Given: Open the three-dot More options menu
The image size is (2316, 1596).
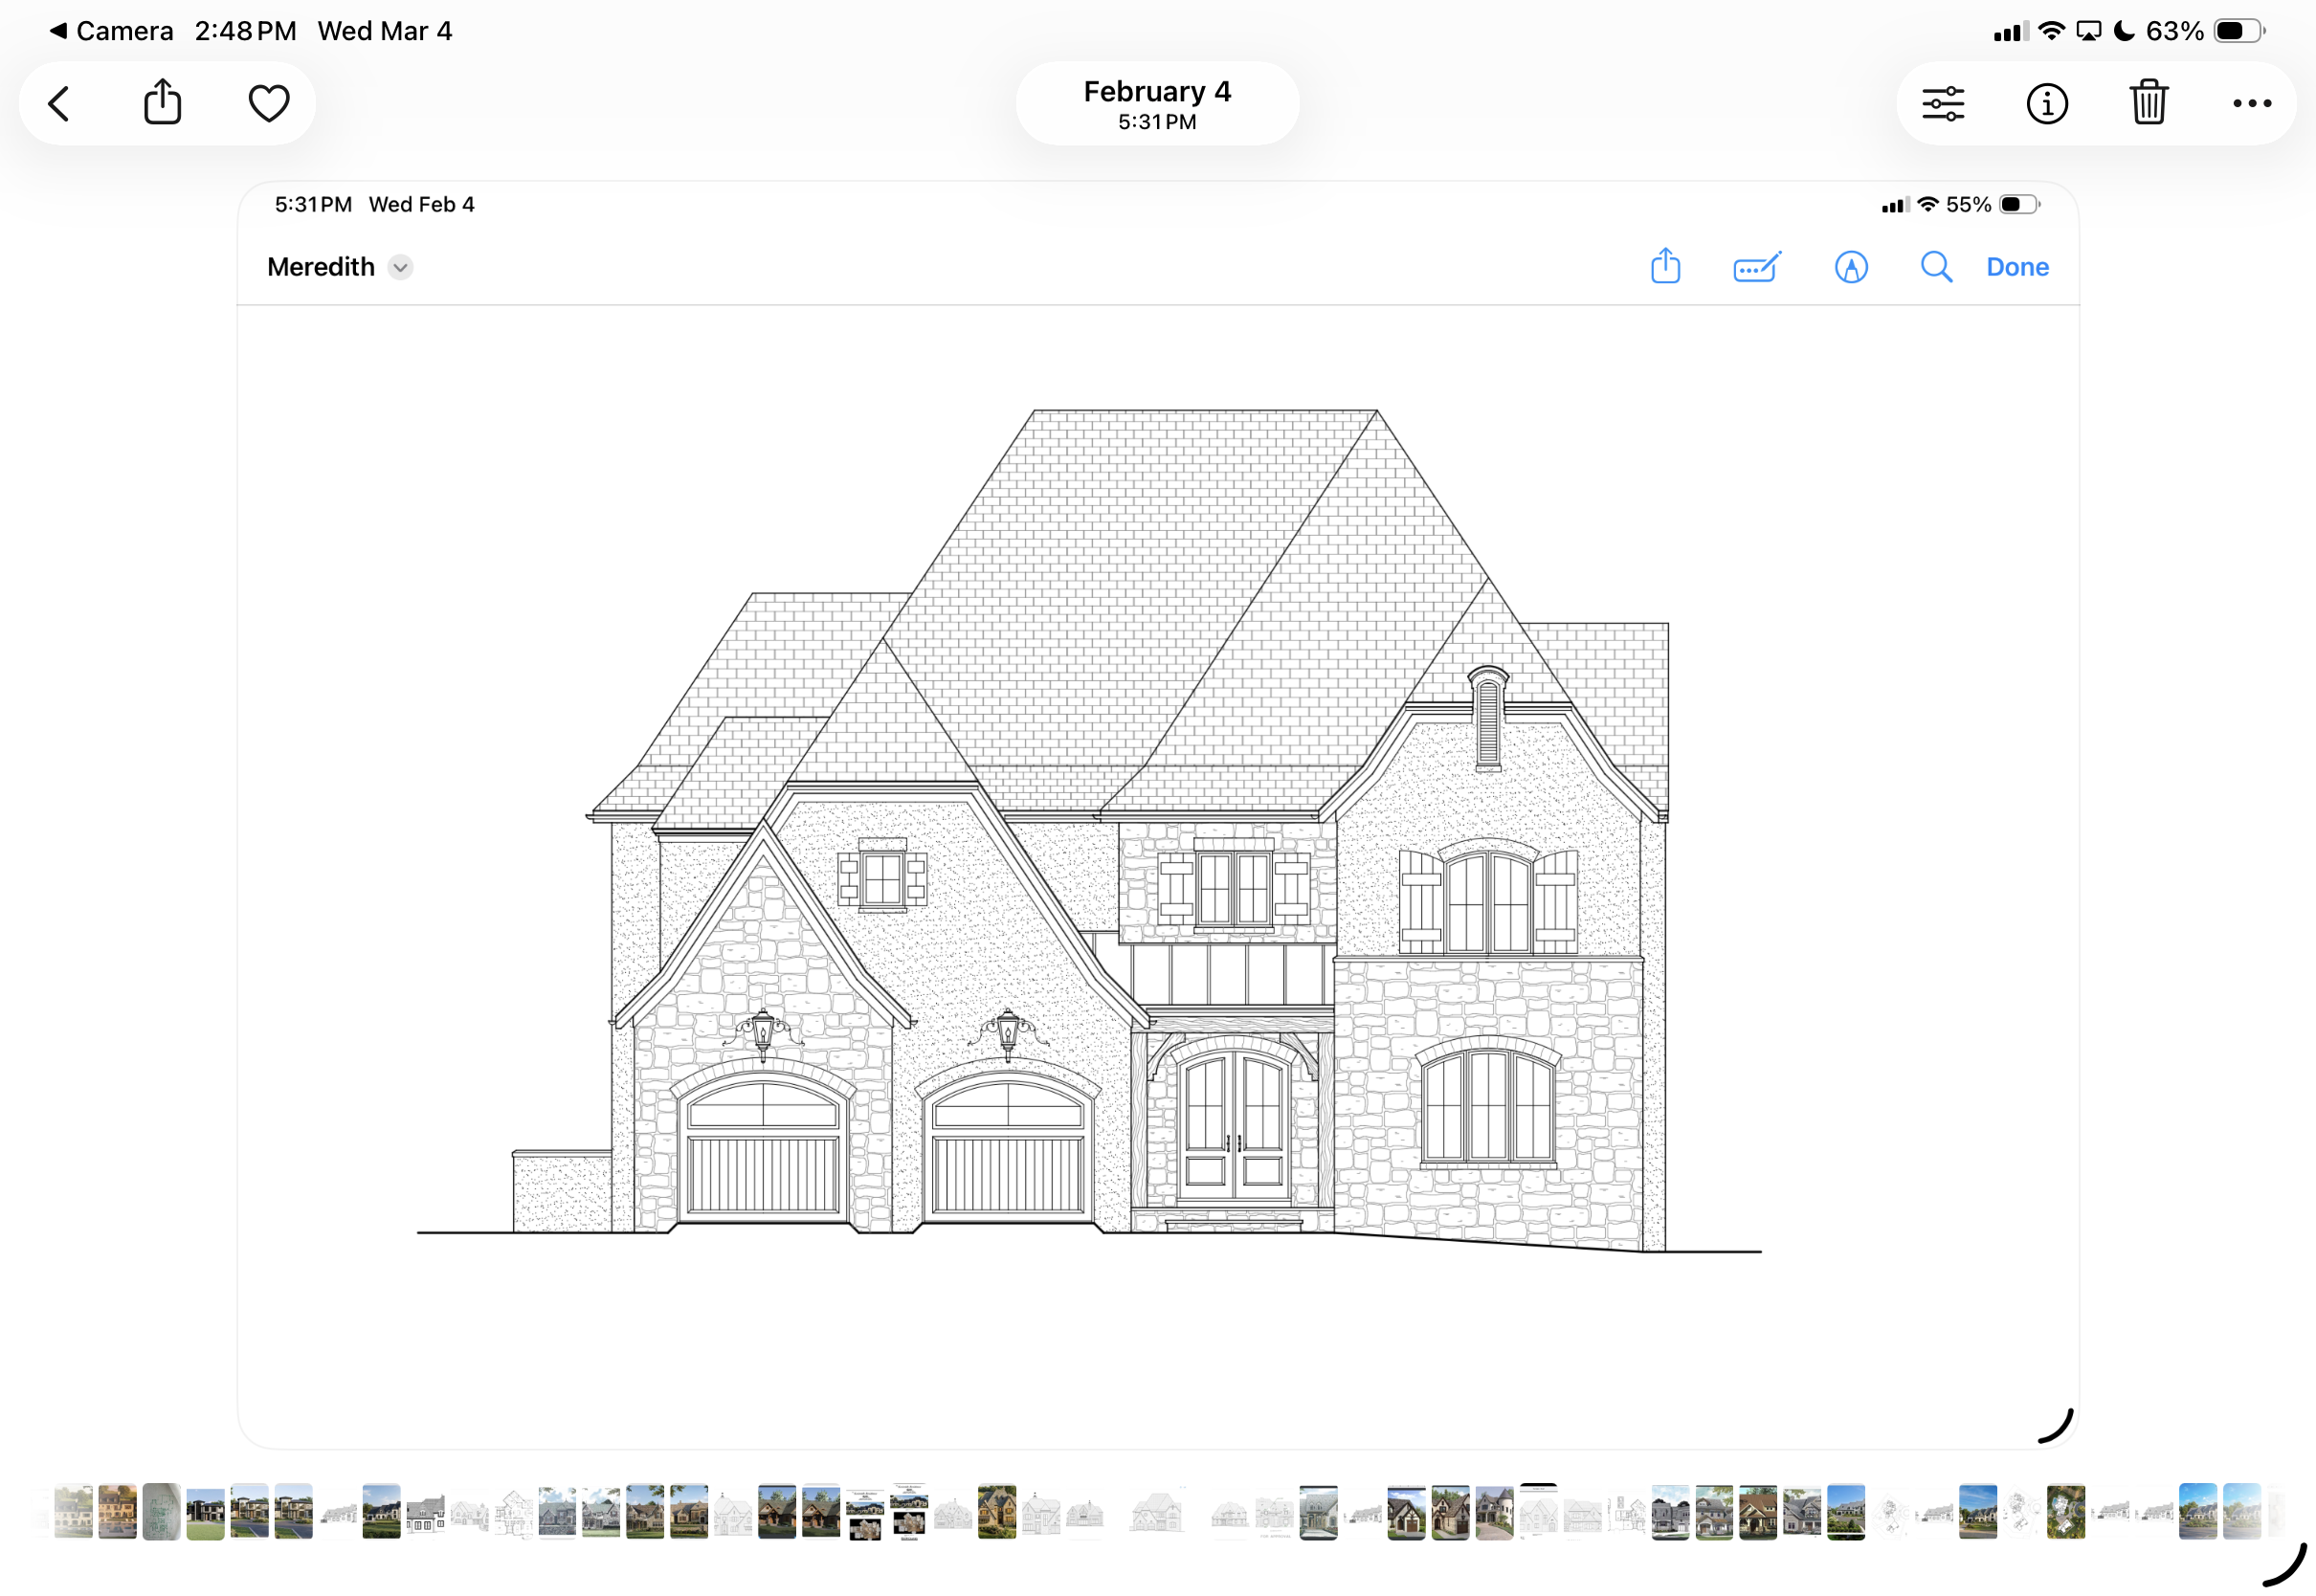Looking at the screenshot, I should [2251, 103].
